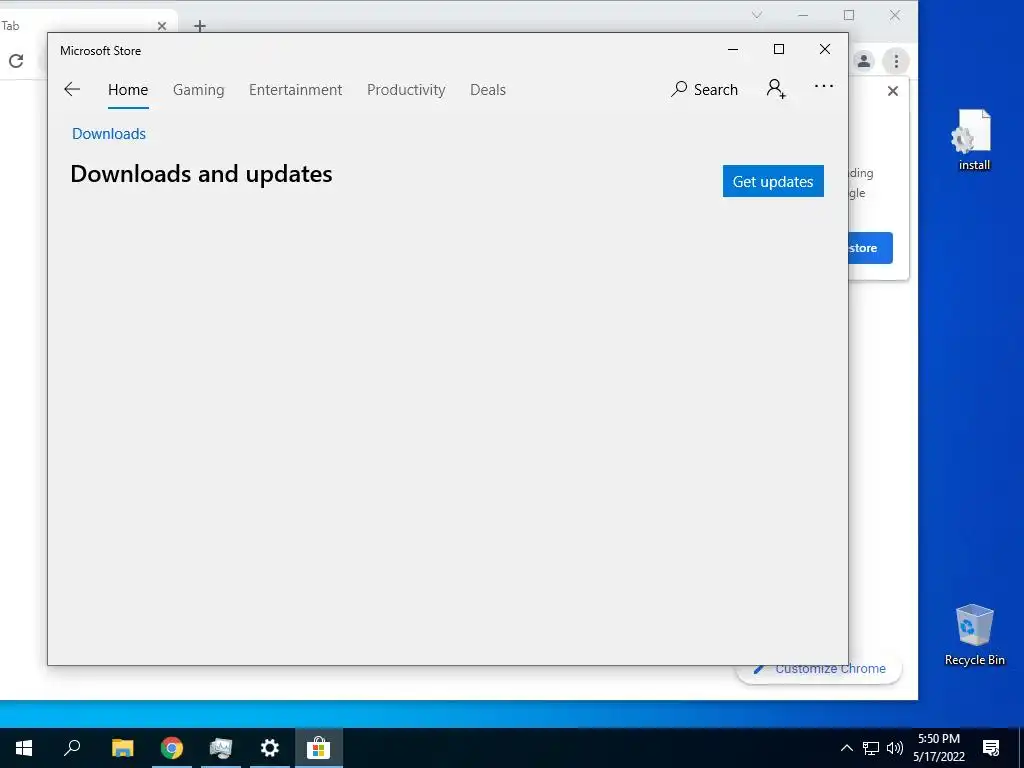This screenshot has height=768, width=1024.
Task: Open the Windows Start menu
Action: click(x=24, y=748)
